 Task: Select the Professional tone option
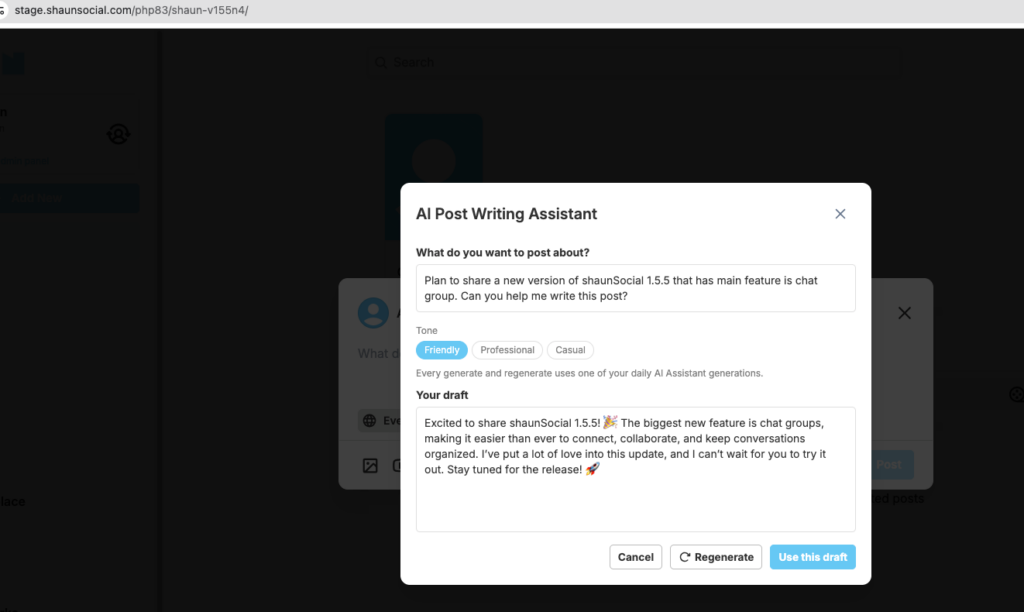tap(507, 350)
